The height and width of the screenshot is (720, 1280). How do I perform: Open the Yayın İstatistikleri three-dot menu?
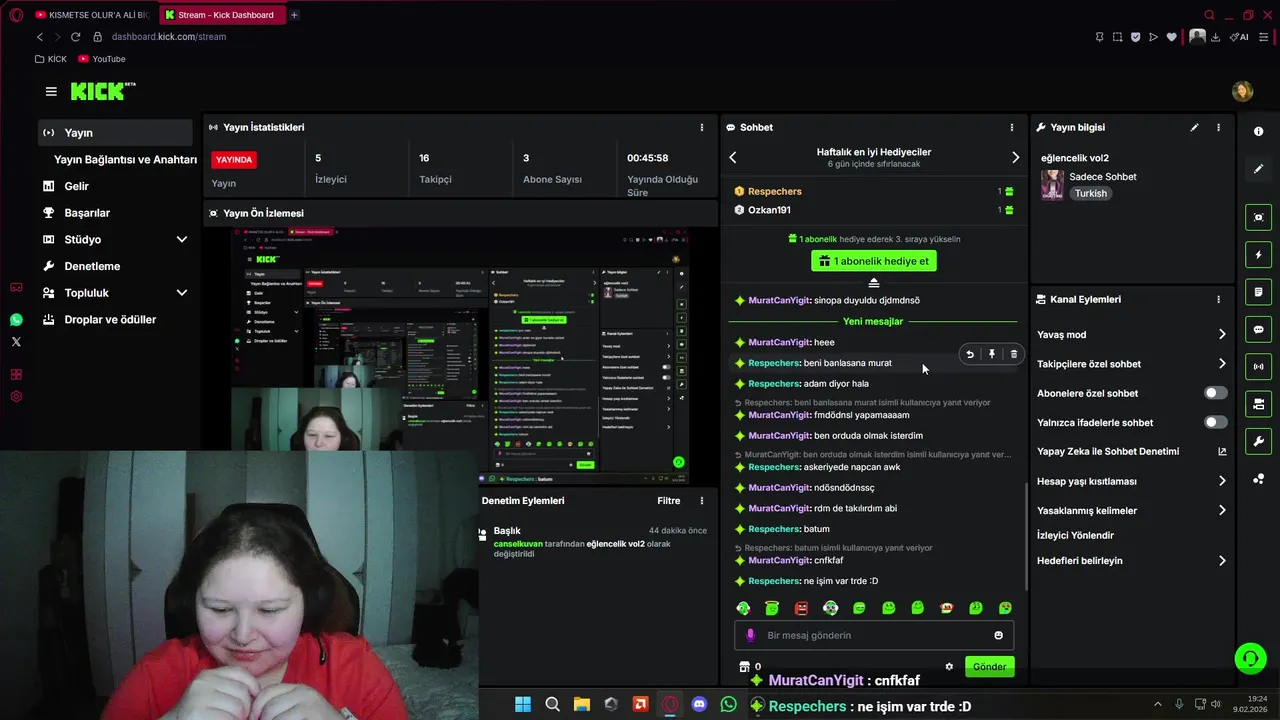702,128
